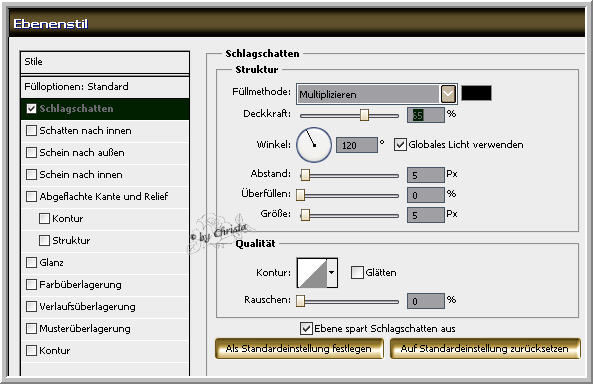Click Auf Standardeinstellung zurücksetzen button
This screenshot has width=593, height=384.
(485, 348)
